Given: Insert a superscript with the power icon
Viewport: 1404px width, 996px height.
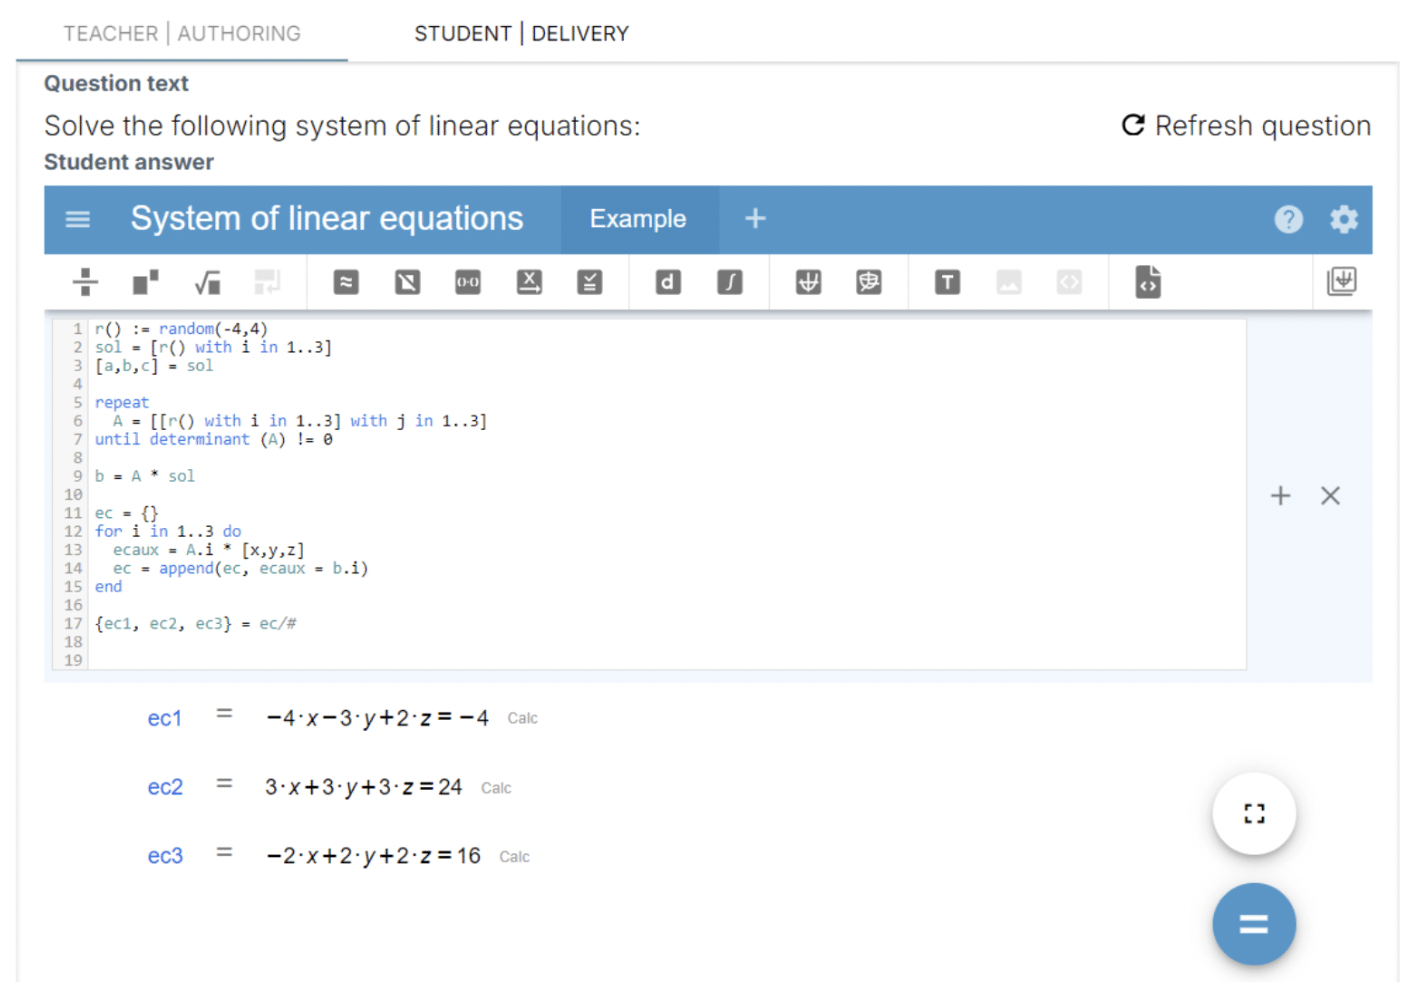Looking at the screenshot, I should pos(146,282).
